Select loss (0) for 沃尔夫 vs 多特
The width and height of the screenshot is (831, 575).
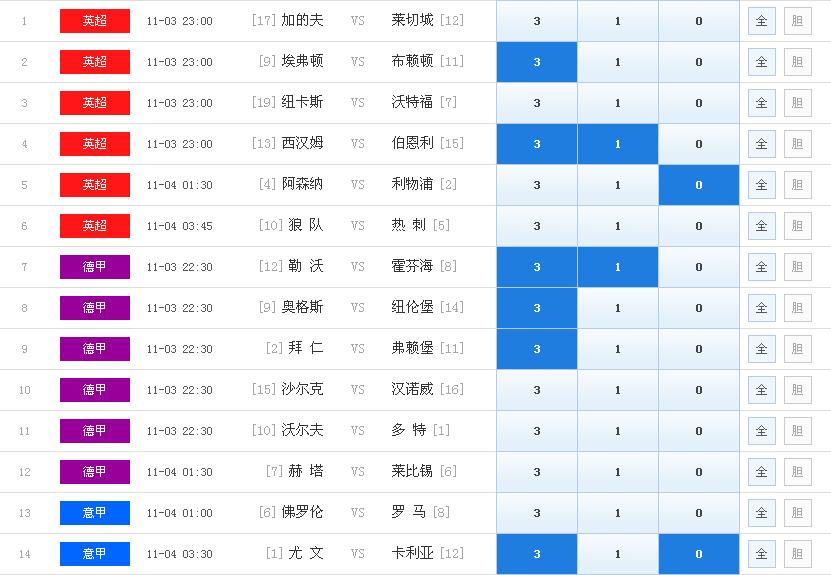pos(699,431)
